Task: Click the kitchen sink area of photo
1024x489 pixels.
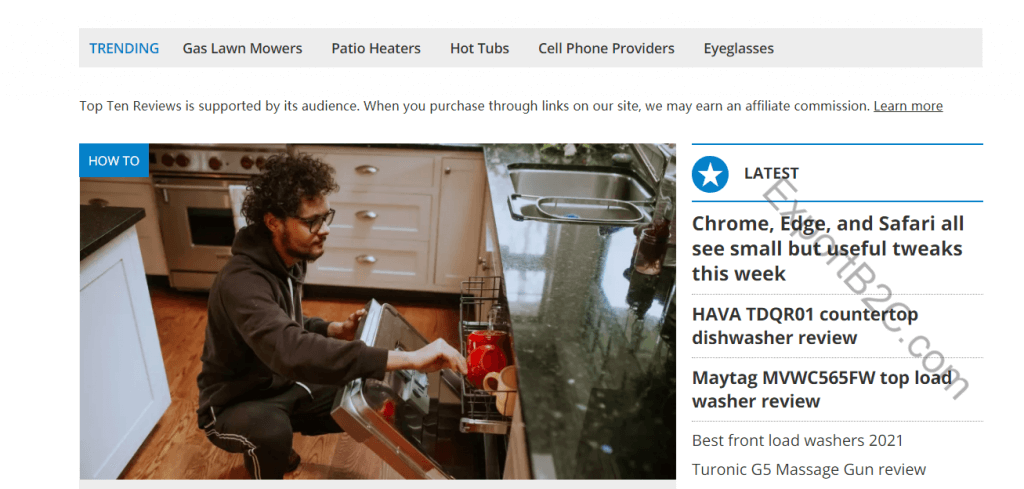Action: pyautogui.click(x=578, y=189)
